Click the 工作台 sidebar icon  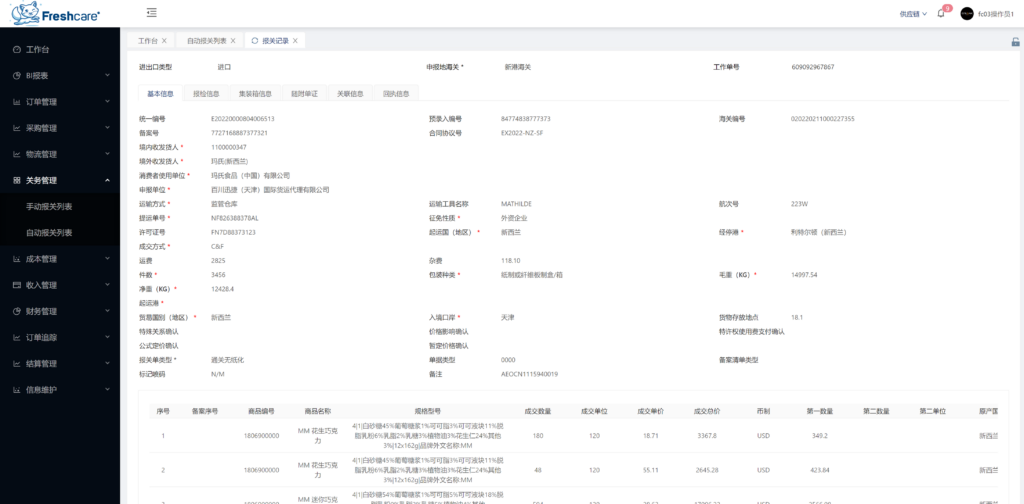[17, 50]
